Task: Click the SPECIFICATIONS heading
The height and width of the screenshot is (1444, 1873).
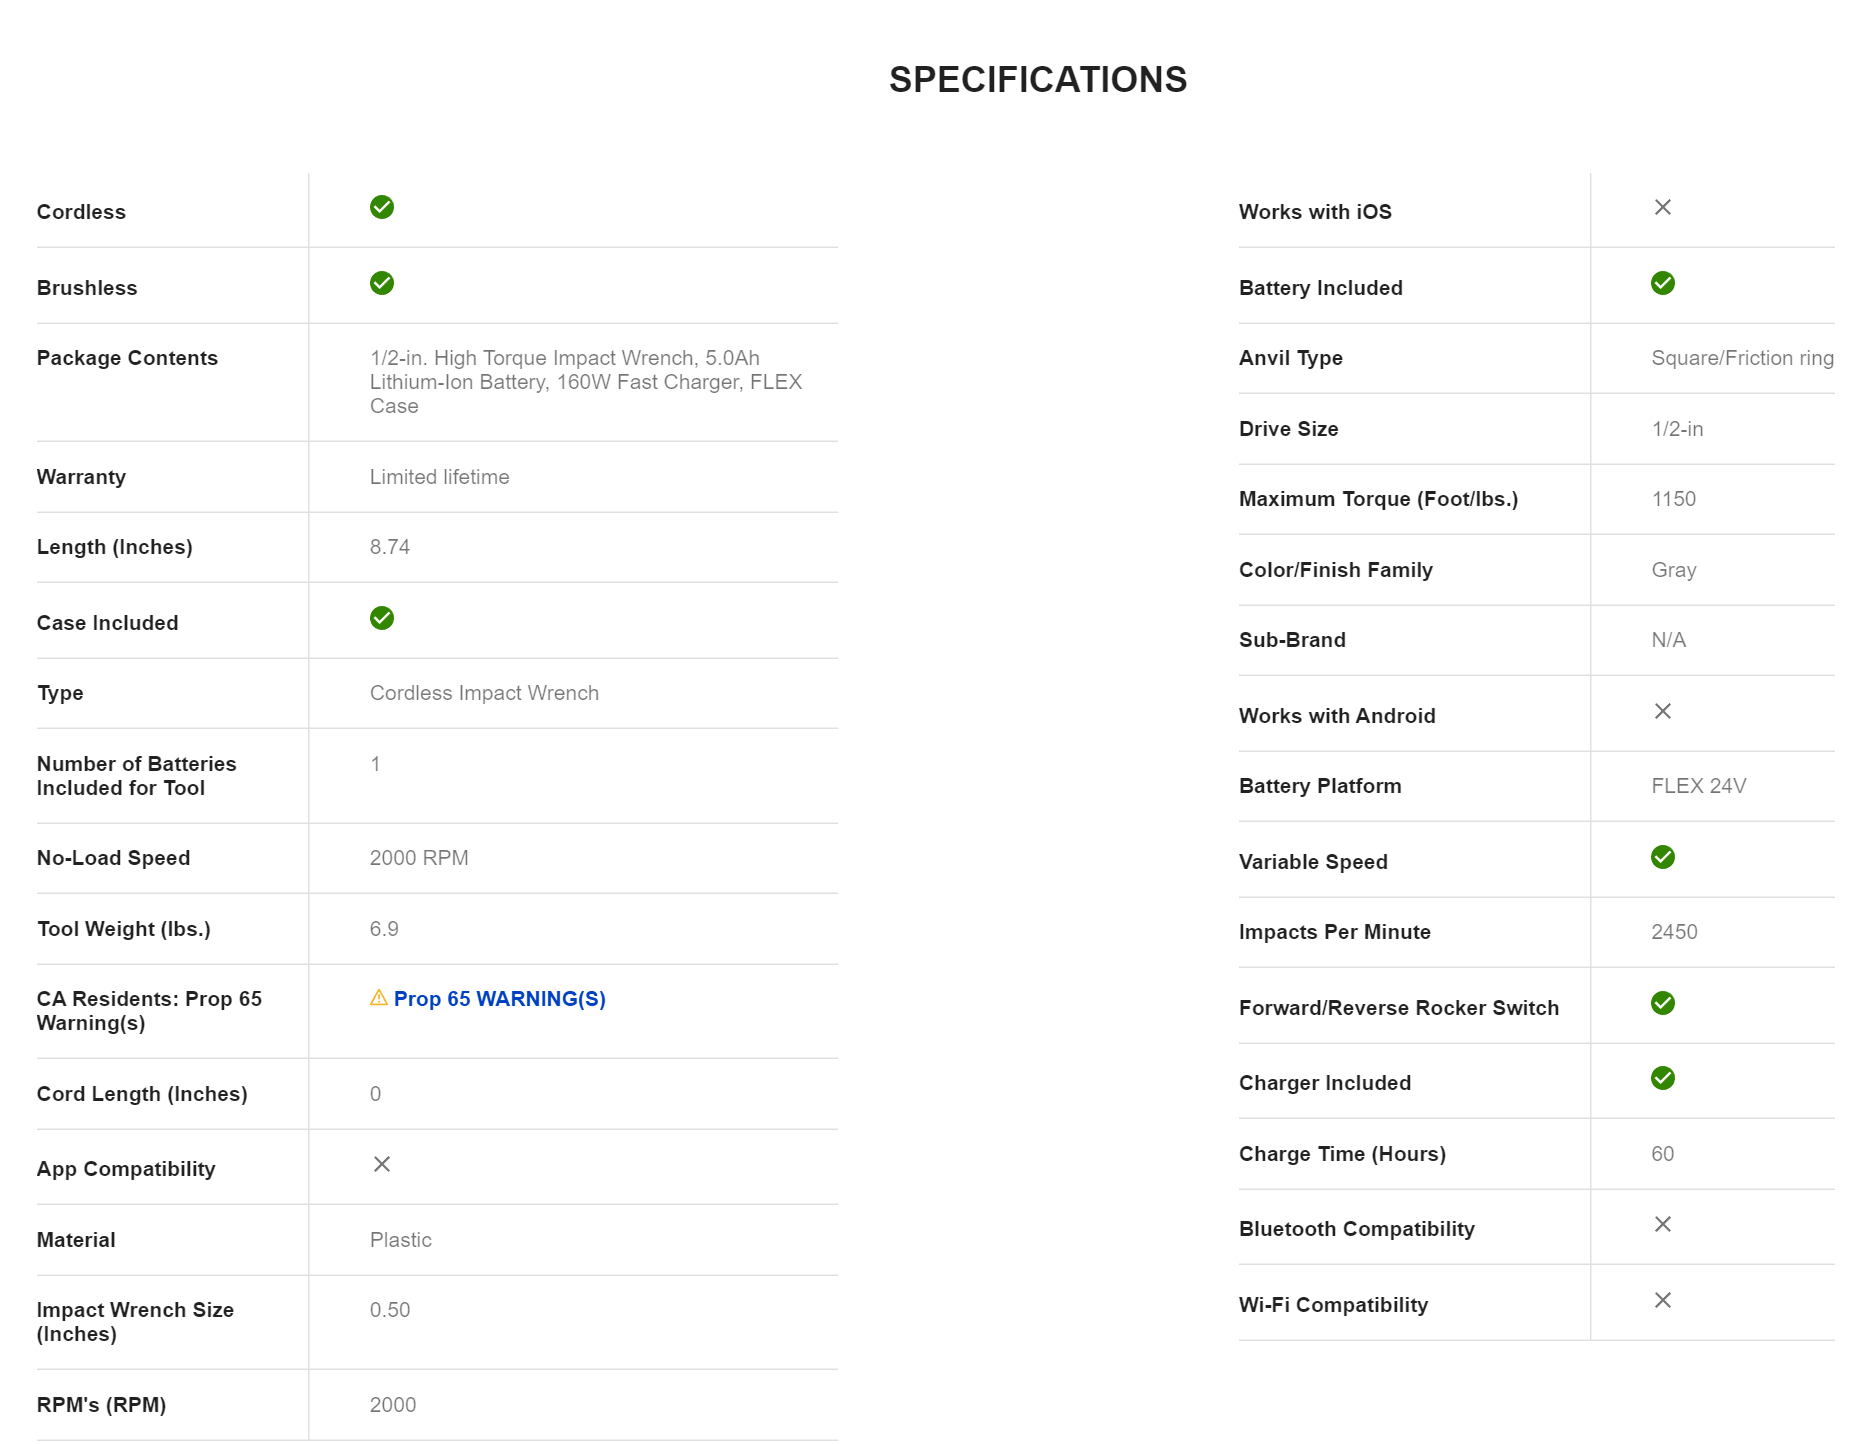Action: (1037, 80)
